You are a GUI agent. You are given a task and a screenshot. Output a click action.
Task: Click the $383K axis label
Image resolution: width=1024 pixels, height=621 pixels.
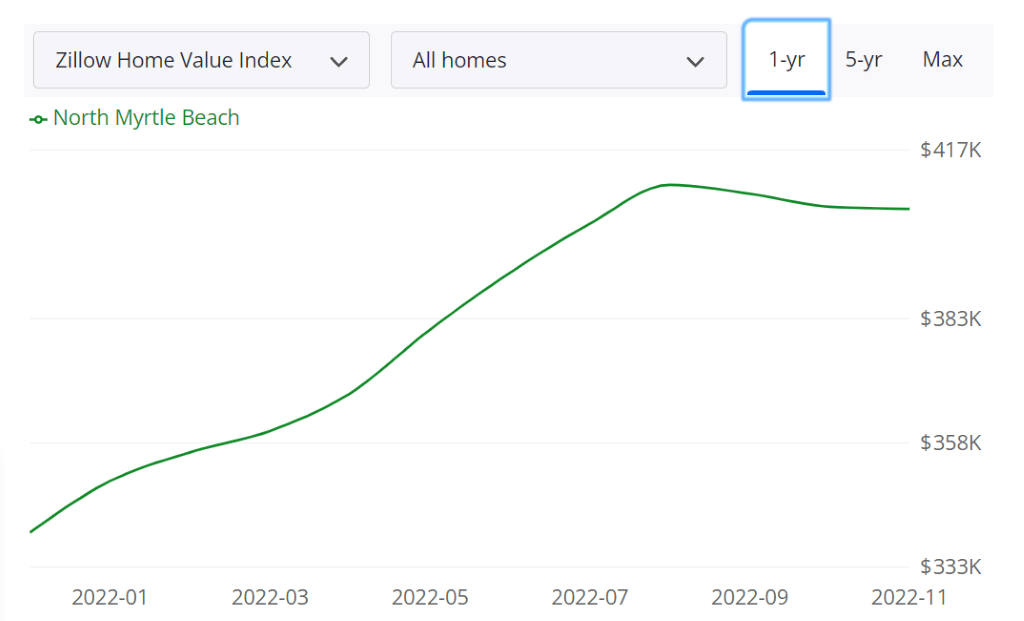point(950,319)
